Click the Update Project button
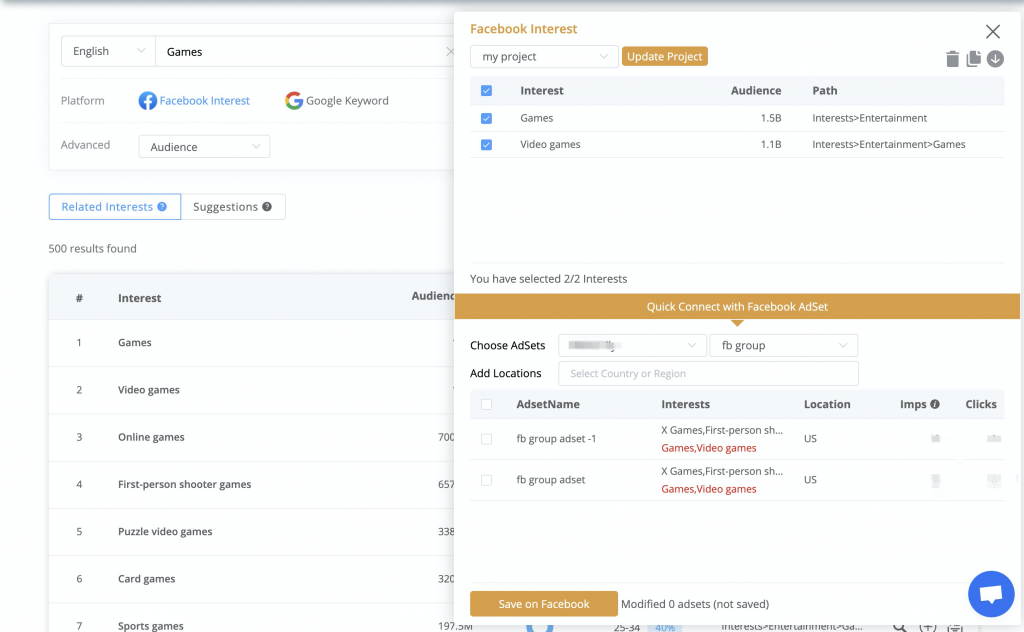1024x632 pixels. pyautogui.click(x=665, y=56)
